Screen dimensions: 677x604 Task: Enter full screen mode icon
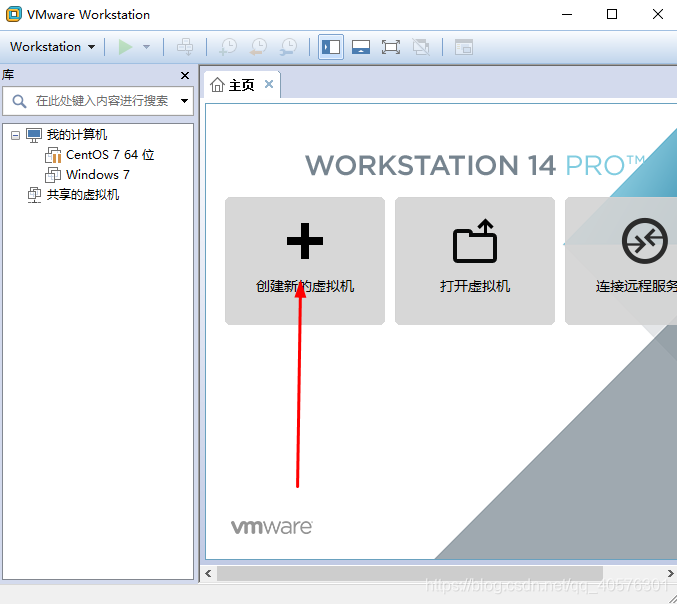[x=390, y=47]
